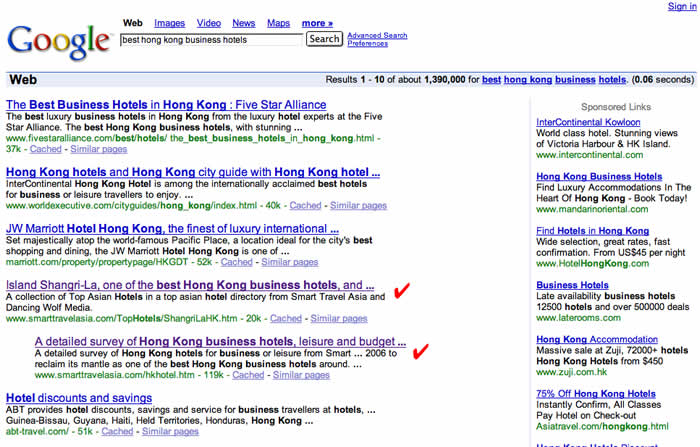View Cached version of worldexecutive.com result
The width and height of the screenshot is (700, 447).
[x=305, y=206]
